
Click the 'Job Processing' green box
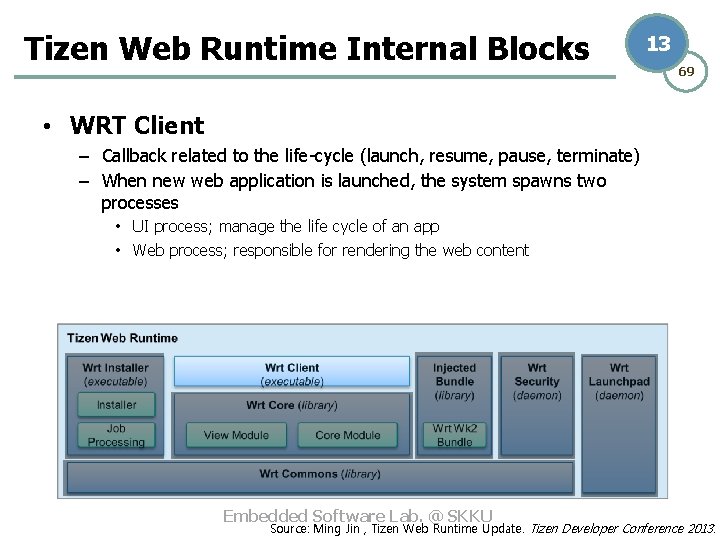pos(116,435)
